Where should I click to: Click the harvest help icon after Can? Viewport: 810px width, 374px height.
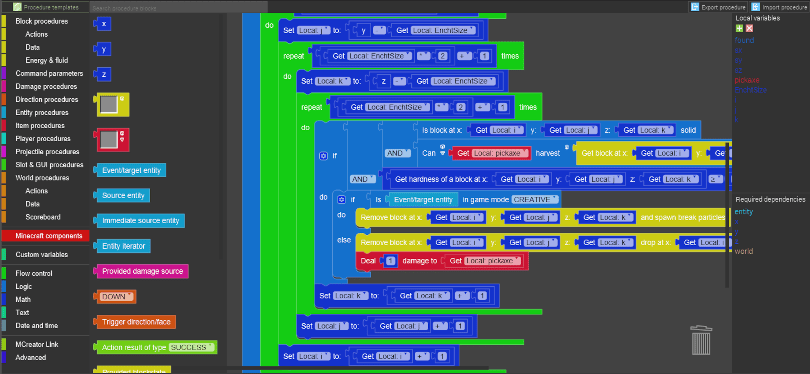click(443, 149)
